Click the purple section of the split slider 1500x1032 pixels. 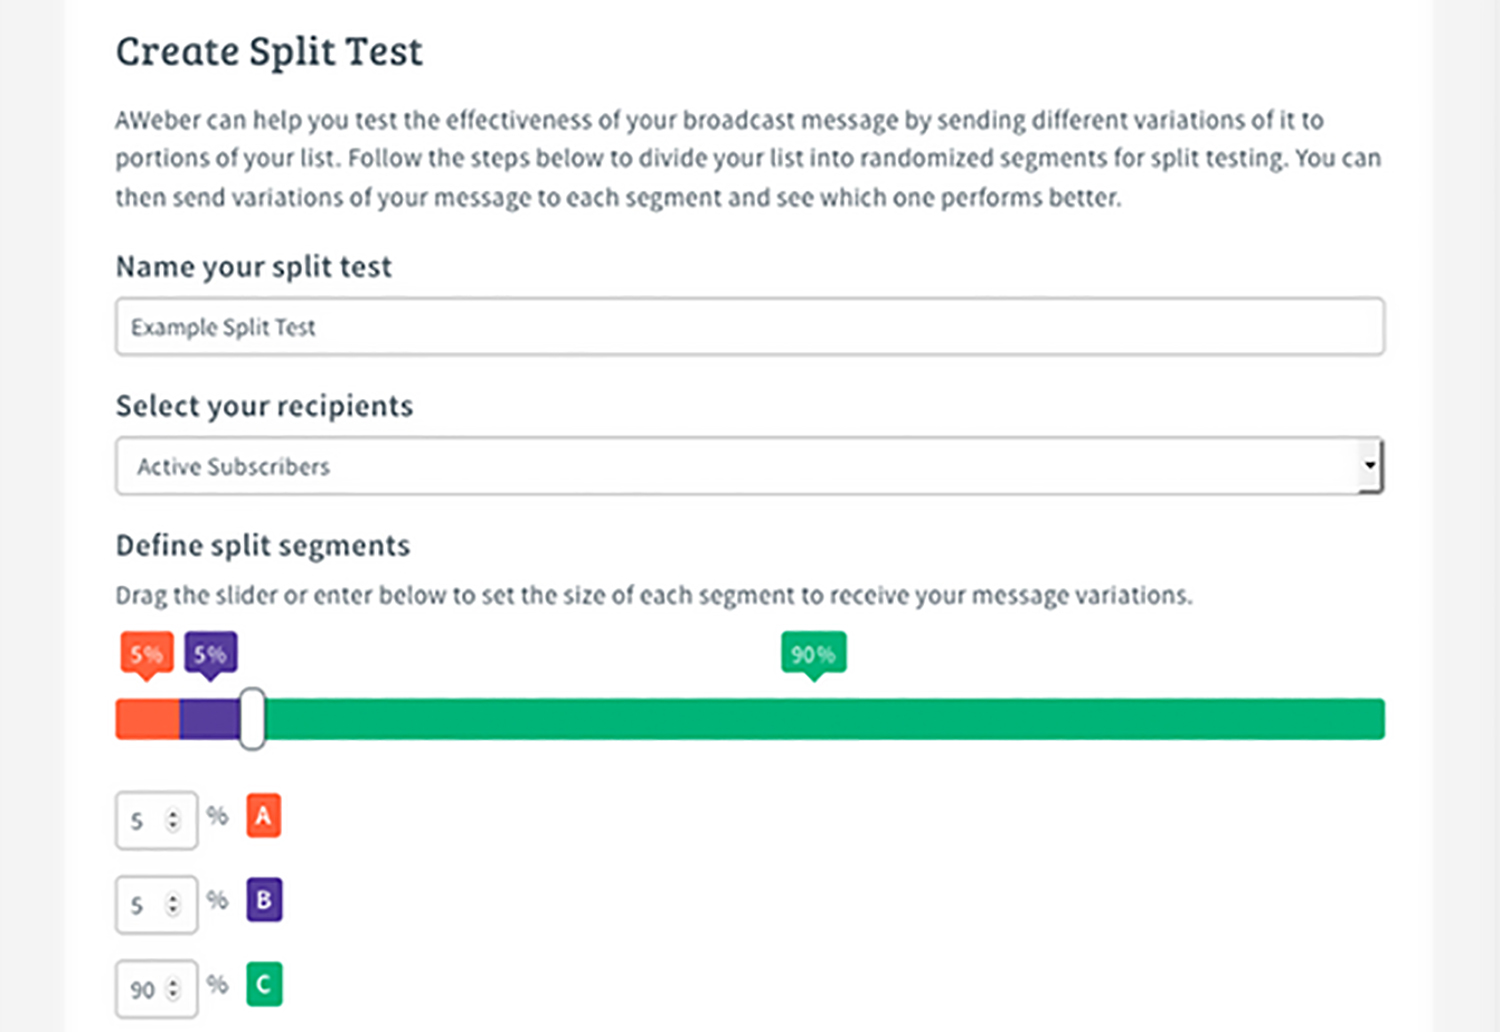coord(210,718)
